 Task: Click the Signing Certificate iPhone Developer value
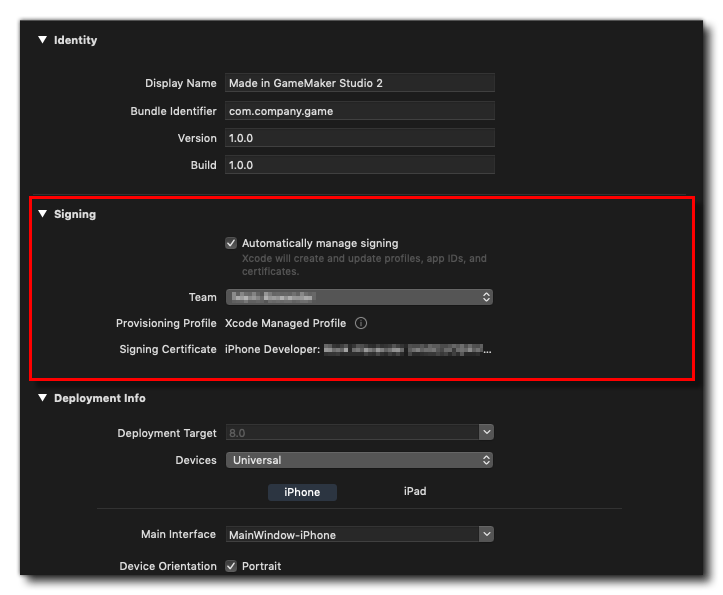(x=358, y=349)
